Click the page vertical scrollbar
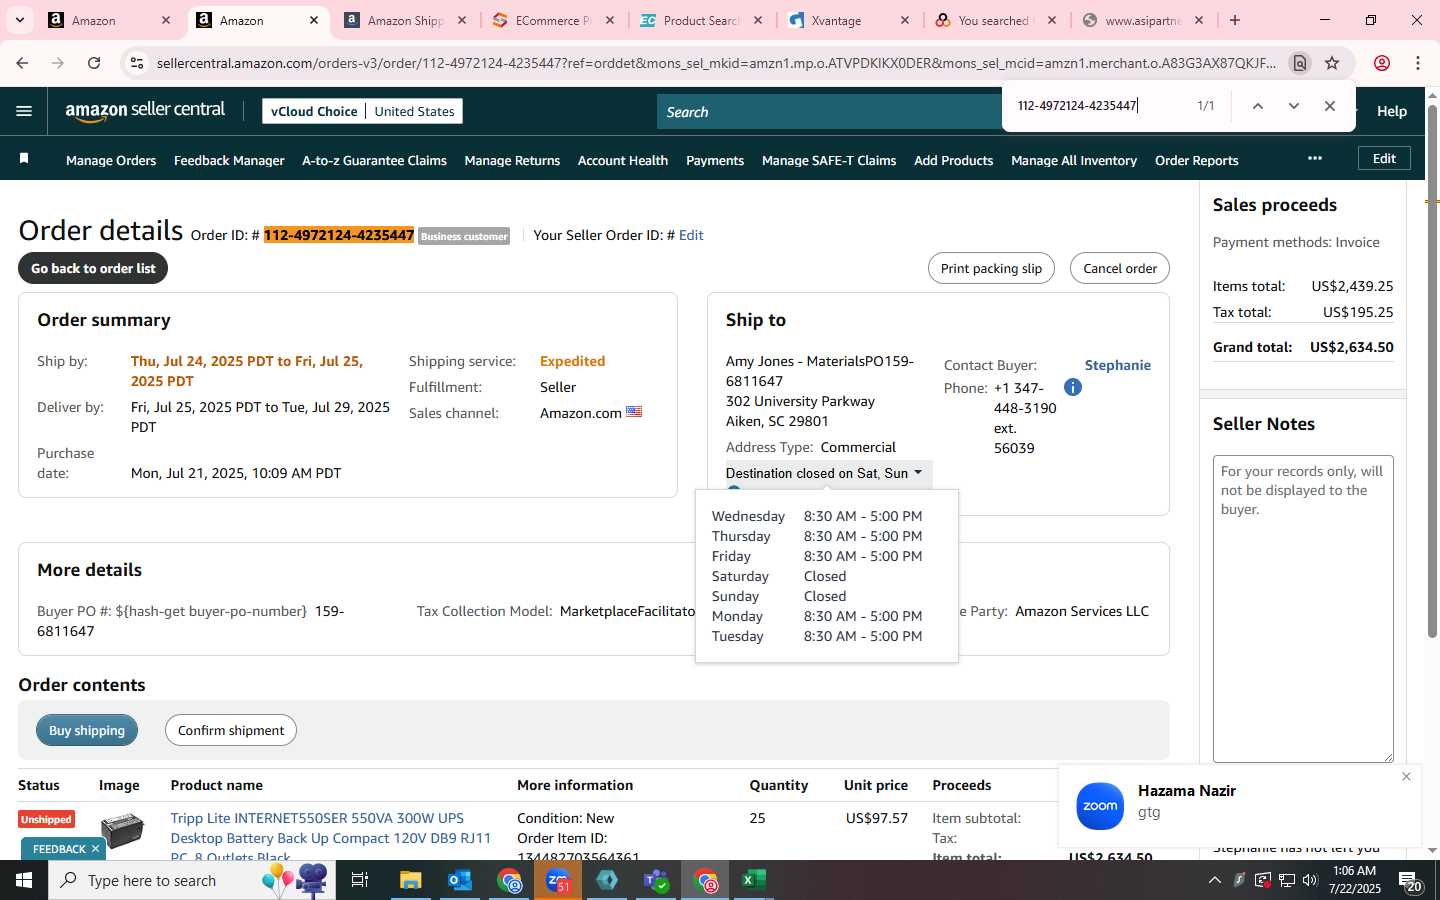Viewport: 1440px width, 900px height. 1432,372
